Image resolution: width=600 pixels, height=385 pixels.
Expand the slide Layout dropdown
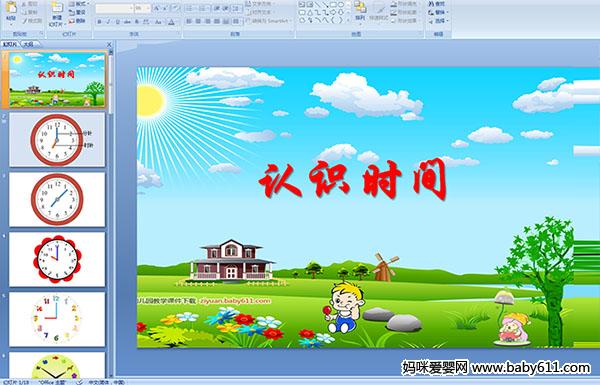click(80, 4)
